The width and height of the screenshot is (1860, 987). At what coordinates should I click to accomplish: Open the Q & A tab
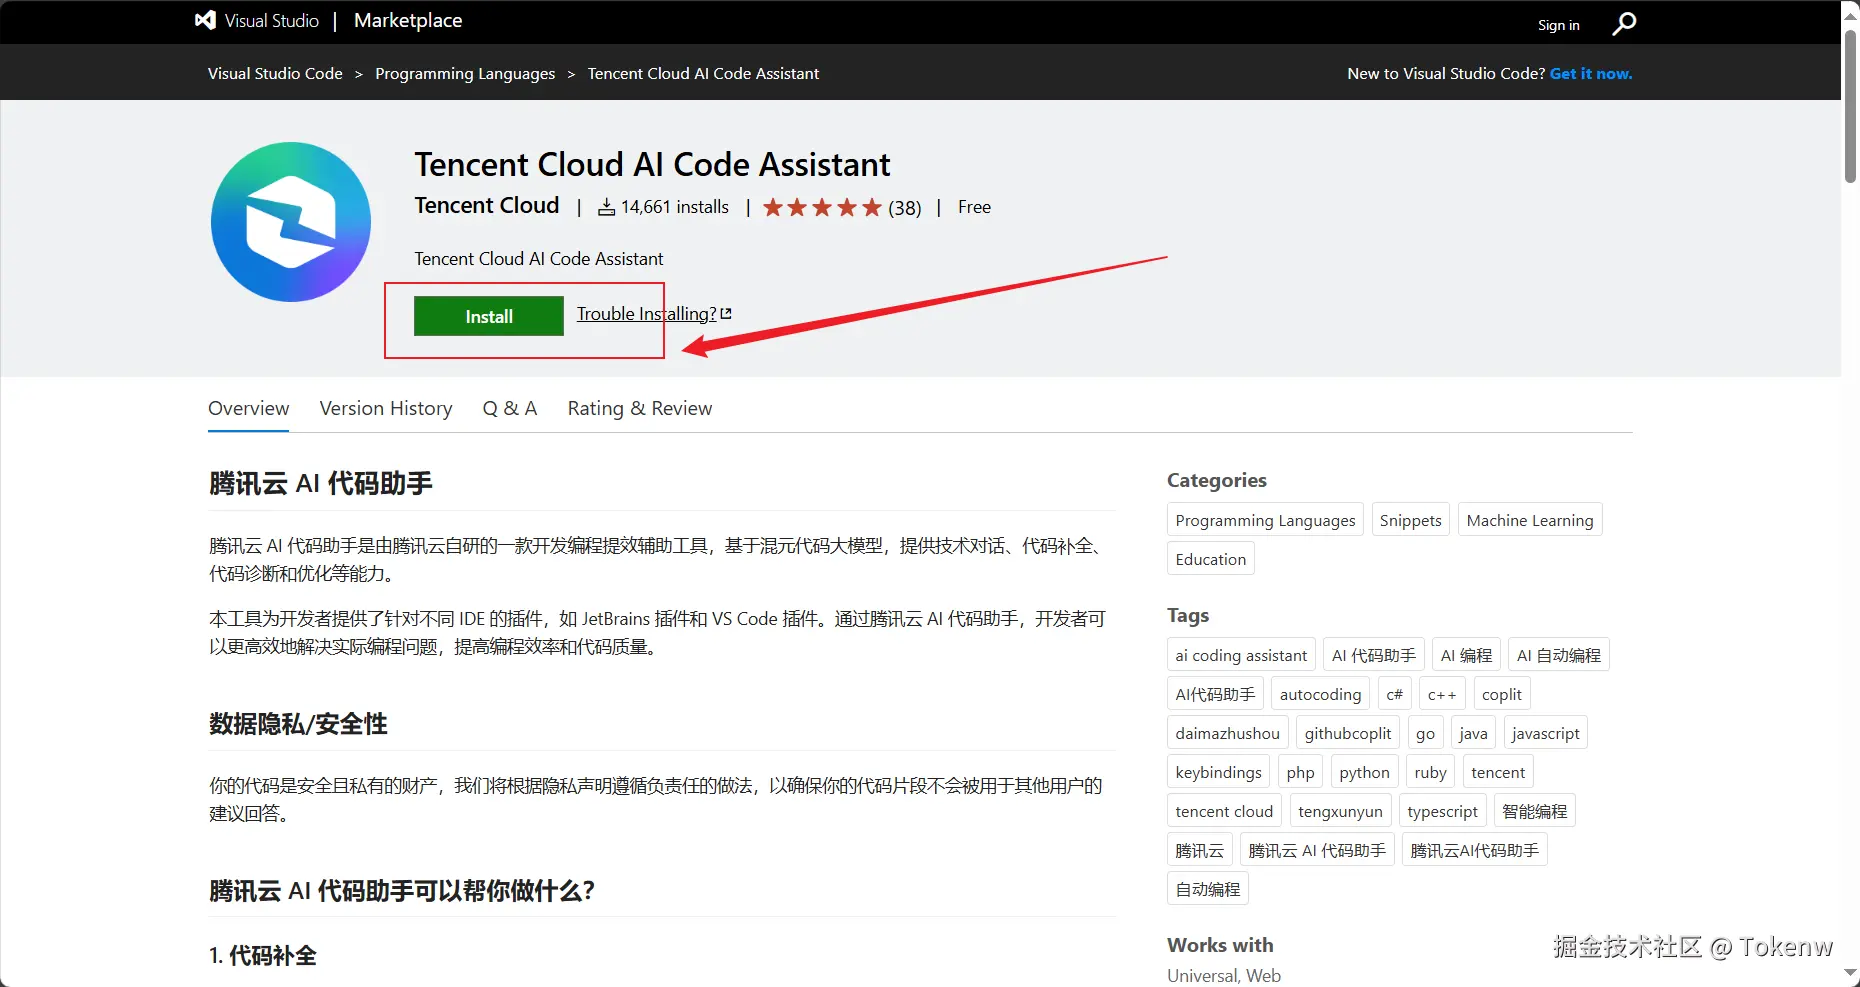tap(510, 408)
